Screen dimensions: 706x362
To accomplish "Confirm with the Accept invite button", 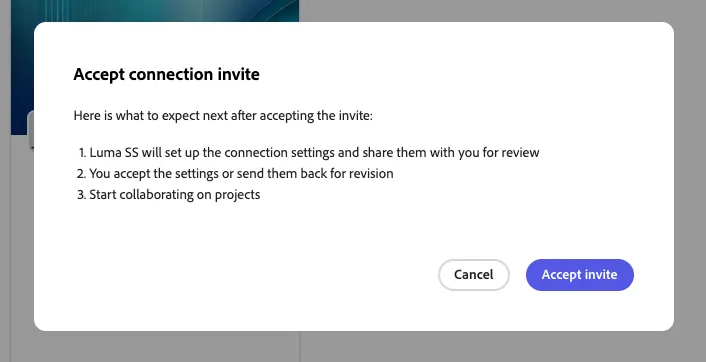I will 579,275.
